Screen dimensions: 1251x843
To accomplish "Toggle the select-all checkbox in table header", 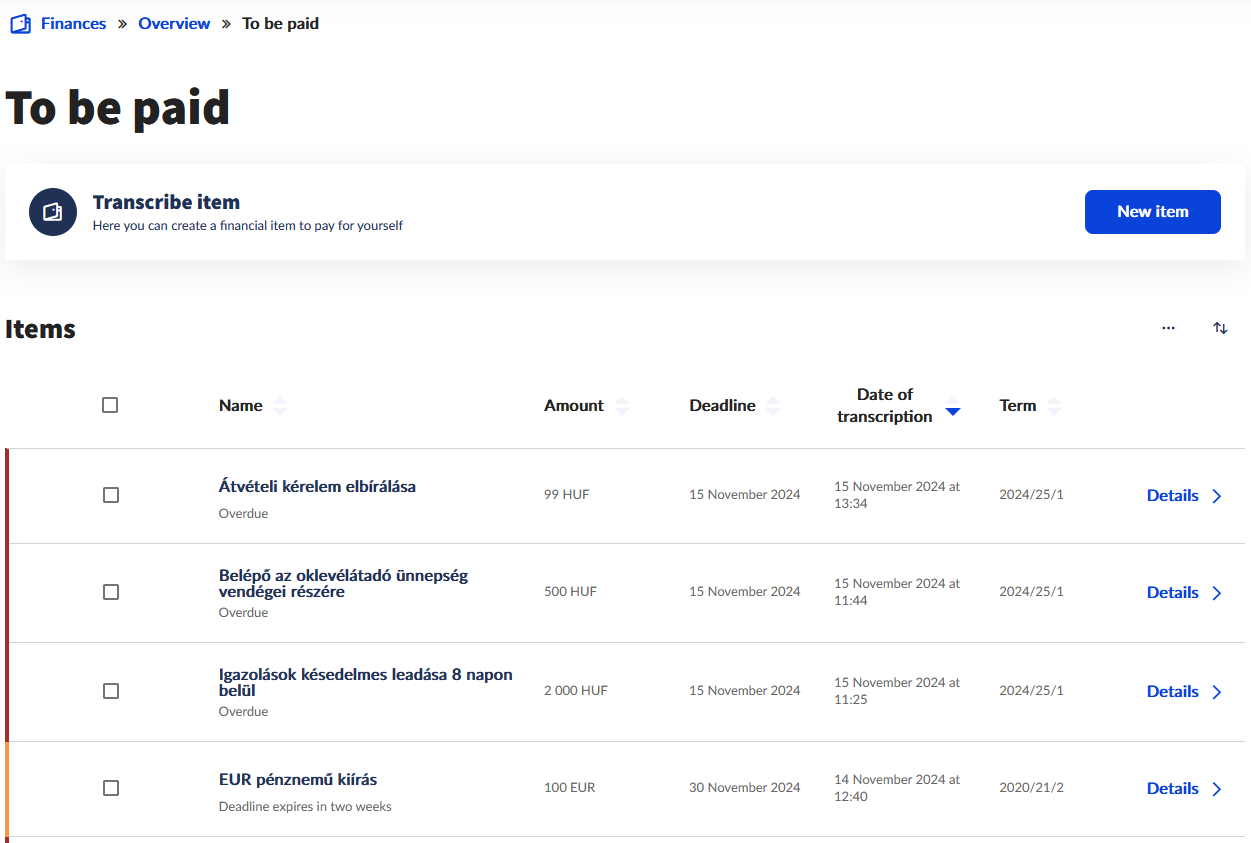I will tap(110, 405).
